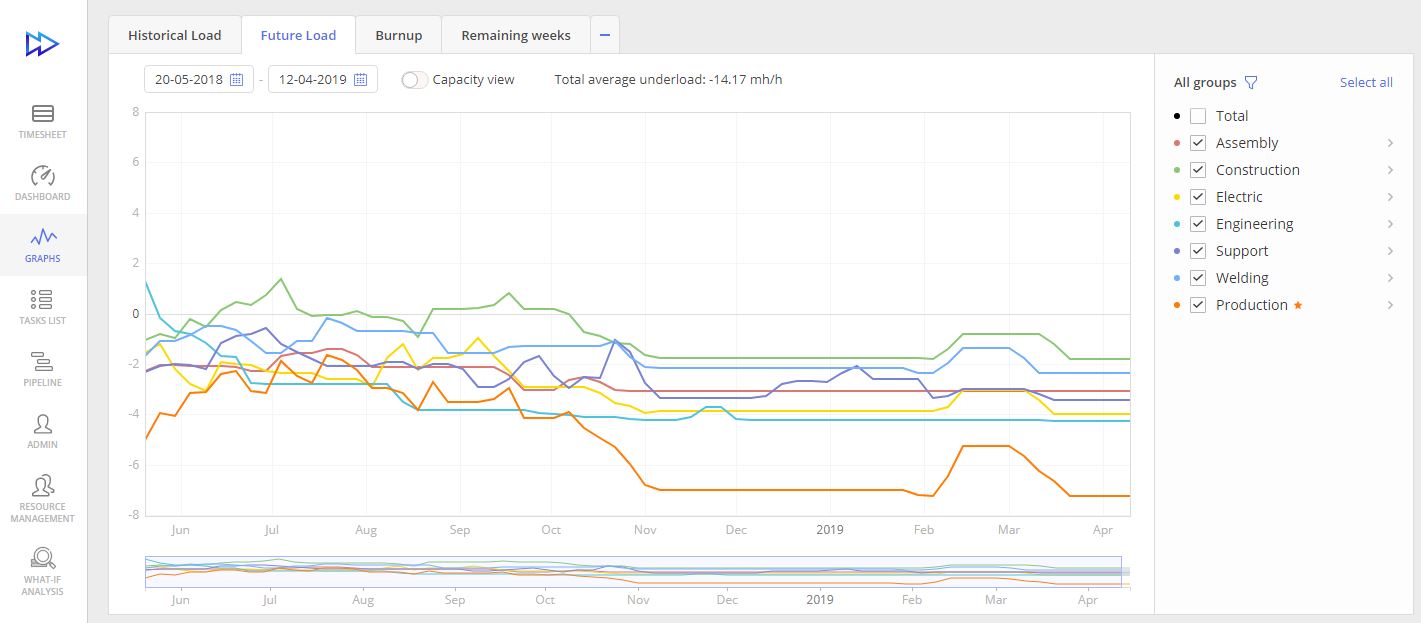Click the filter funnel icon beside All groups
The image size is (1421, 623).
pyautogui.click(x=1250, y=83)
